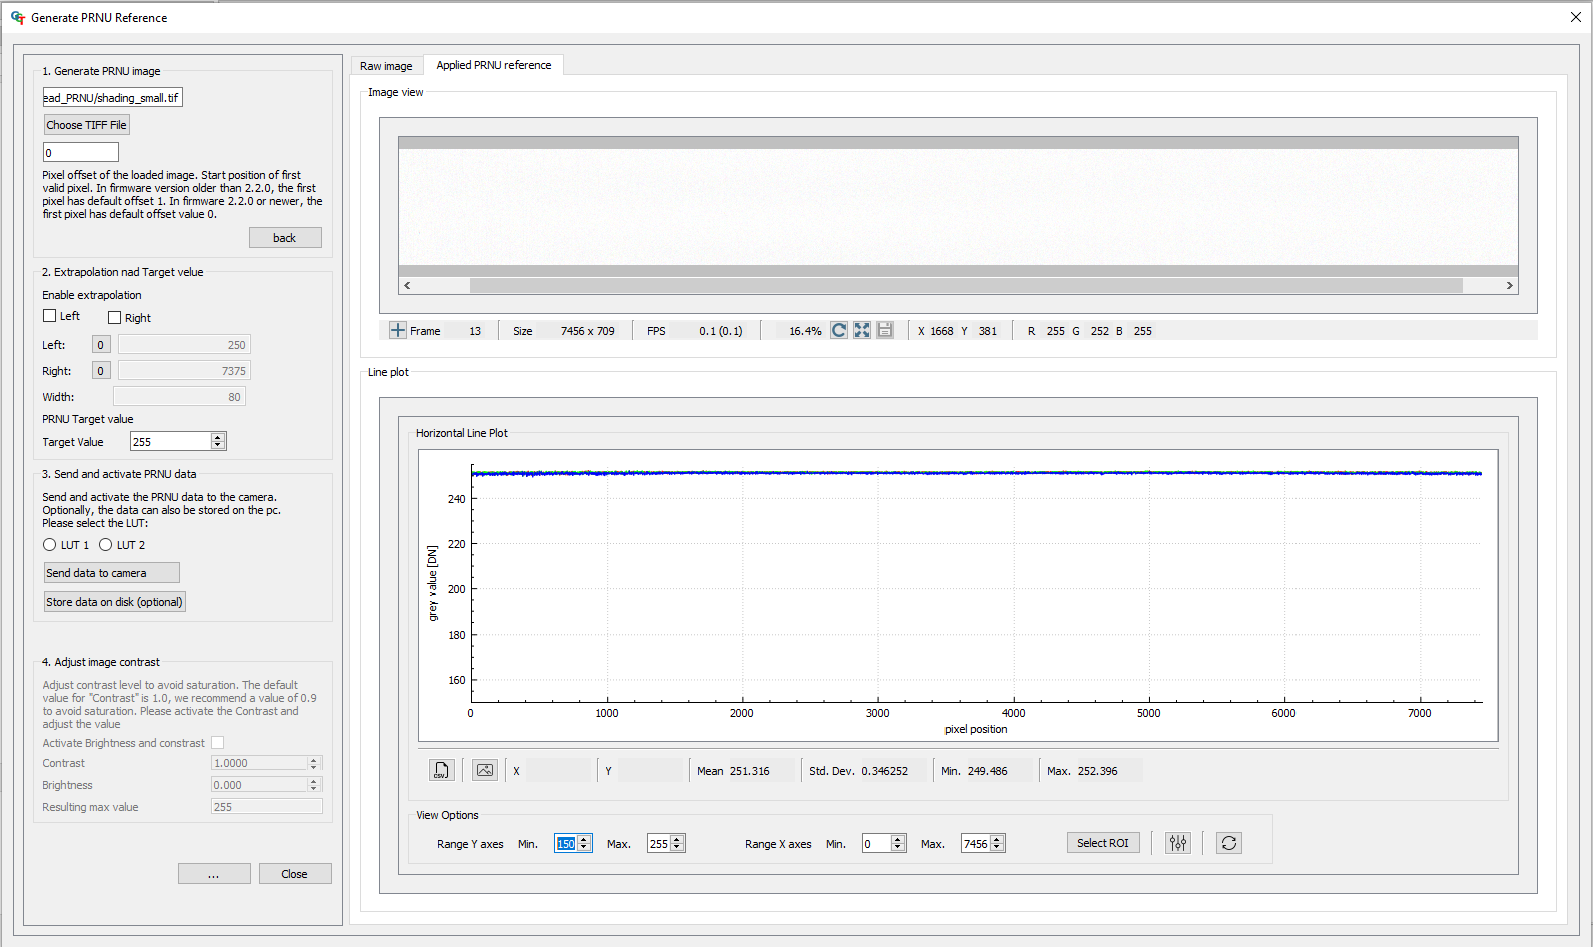Click the line plot refresh icon
The height and width of the screenshot is (947, 1593).
pos(1229,843)
